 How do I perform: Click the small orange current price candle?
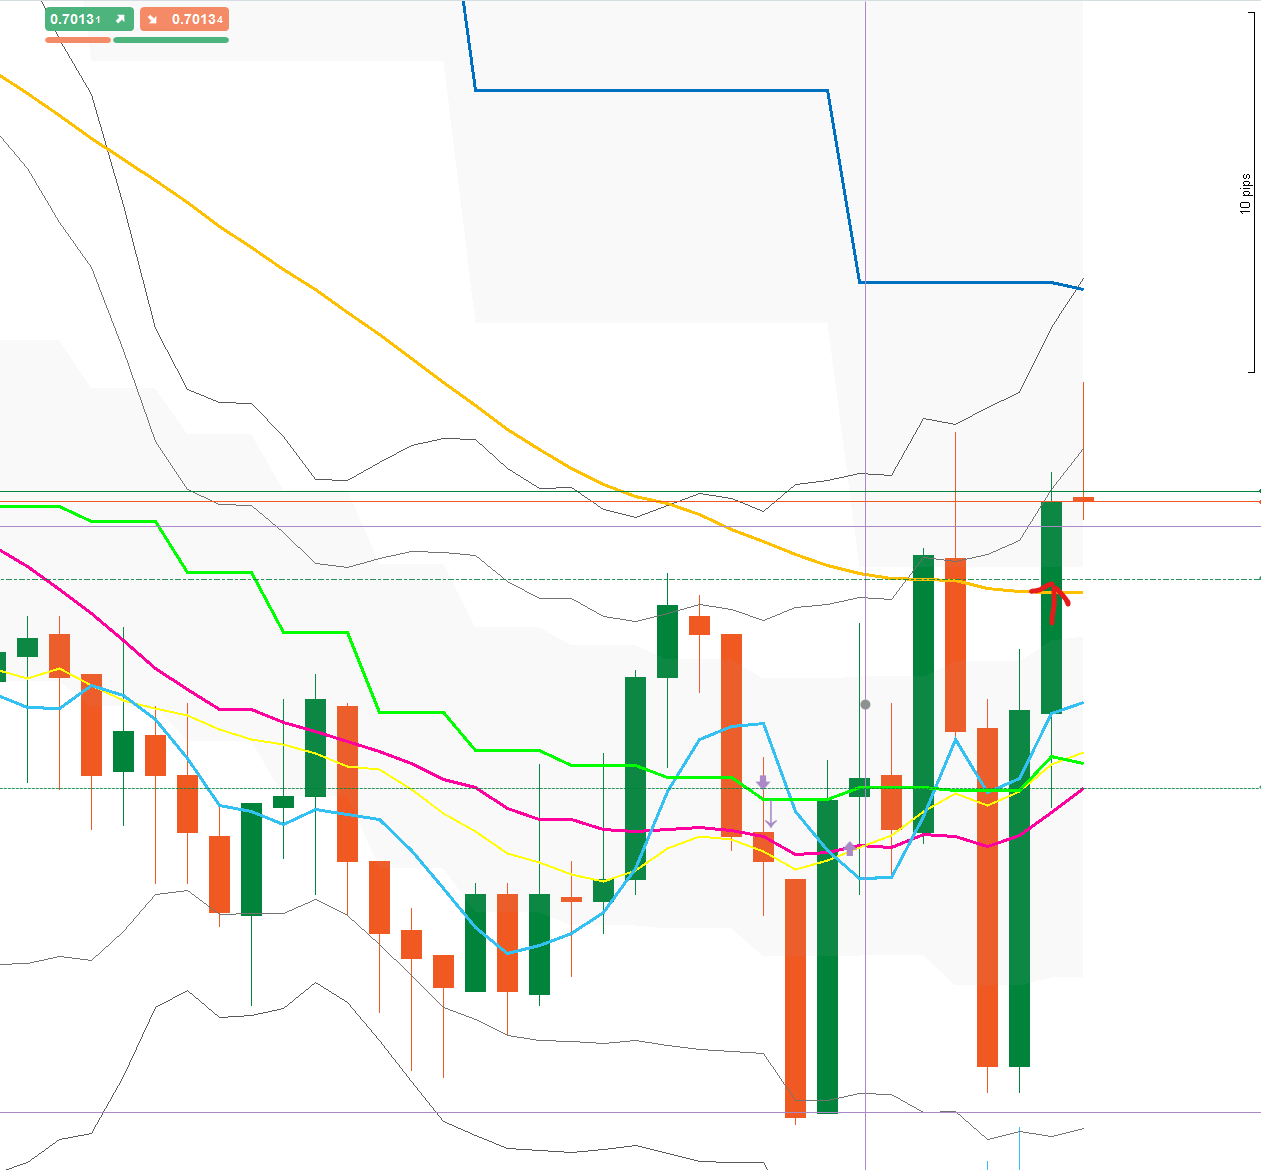[1083, 498]
